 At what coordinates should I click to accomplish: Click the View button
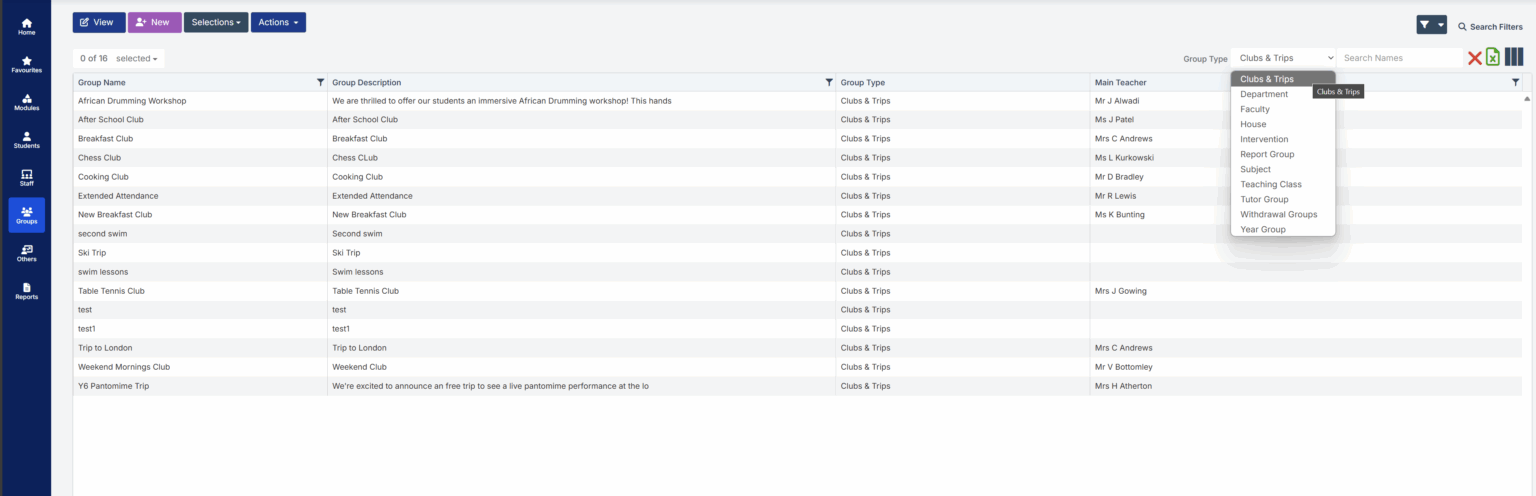coord(98,22)
